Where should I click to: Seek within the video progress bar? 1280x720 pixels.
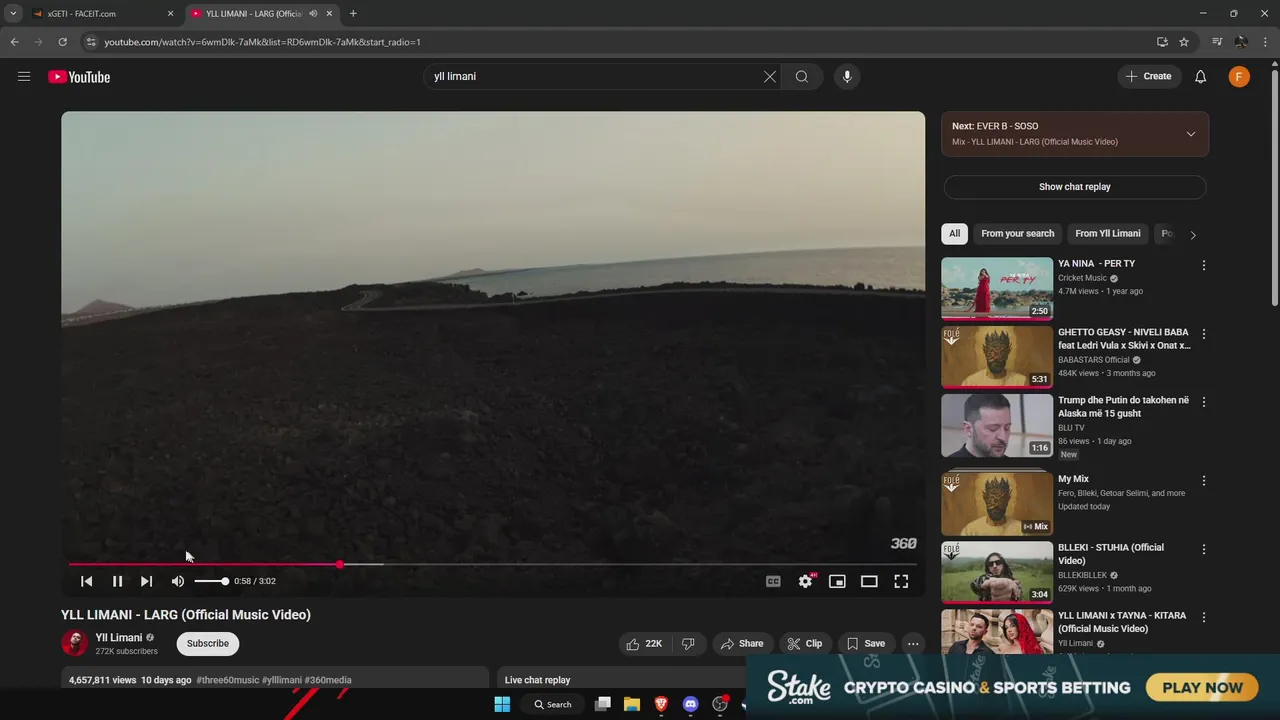[x=493, y=564]
